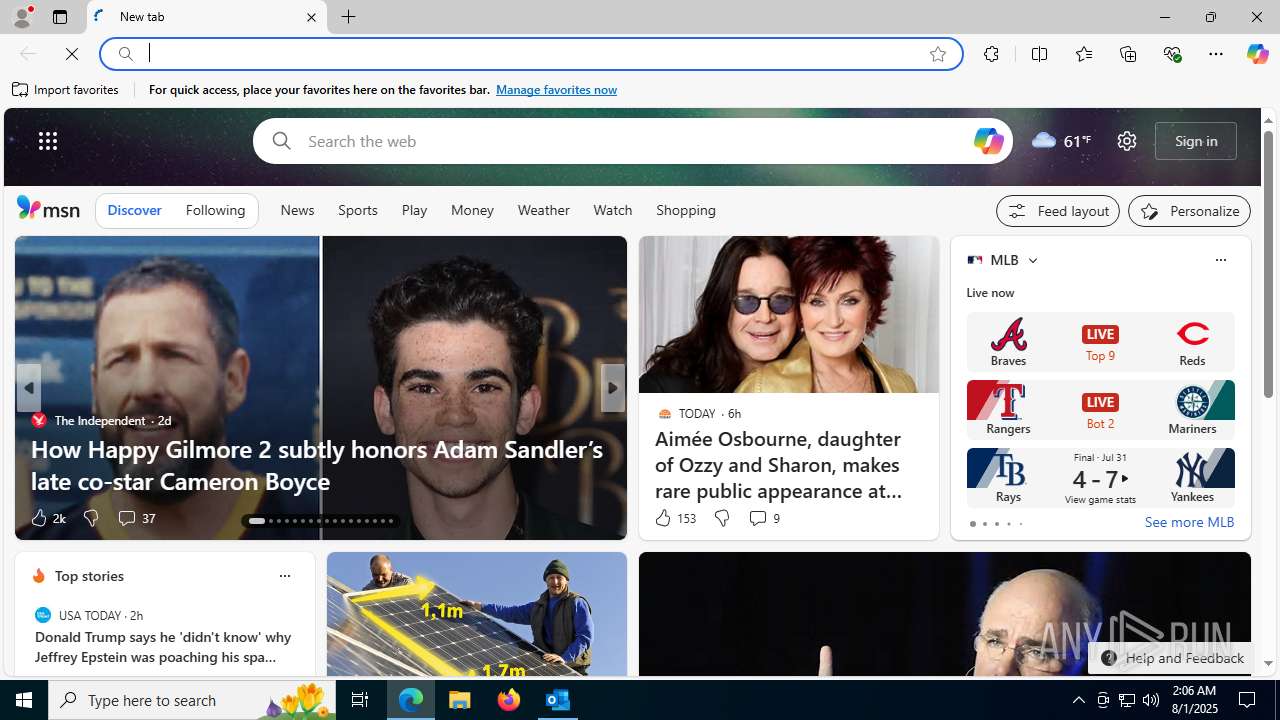Open MLB card more options
This screenshot has width=1280, height=720.
(1220, 260)
